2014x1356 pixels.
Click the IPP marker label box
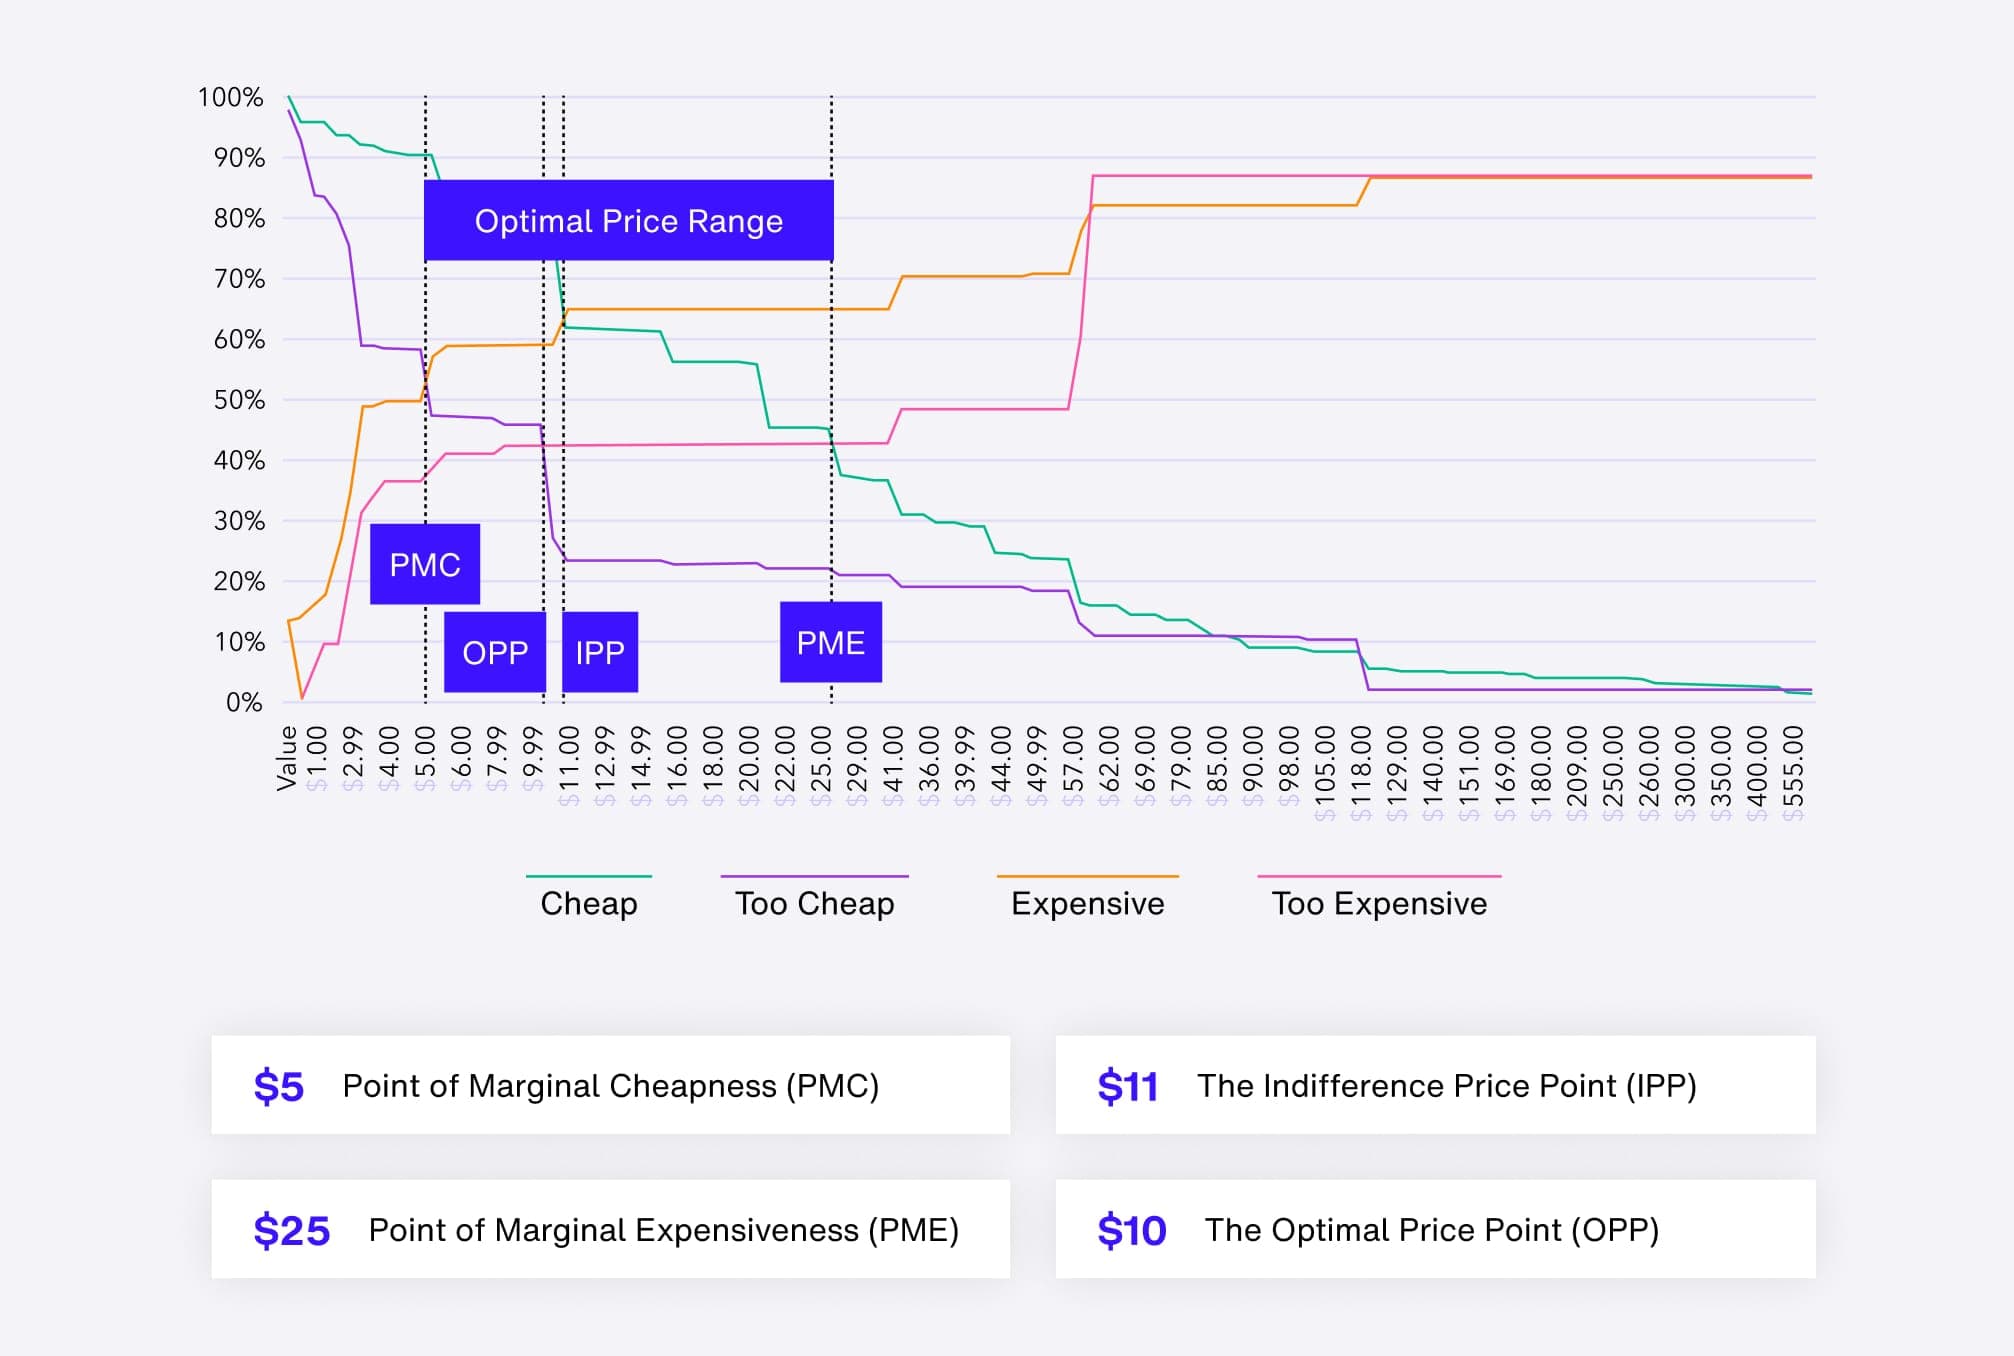[x=600, y=652]
